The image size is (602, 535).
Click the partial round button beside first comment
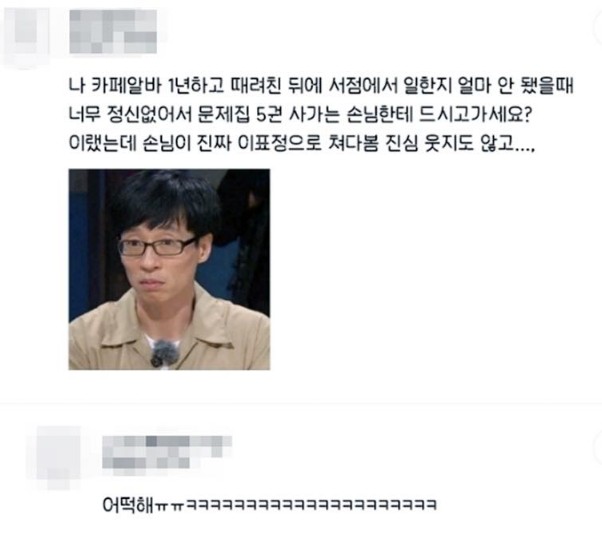pos(598,28)
